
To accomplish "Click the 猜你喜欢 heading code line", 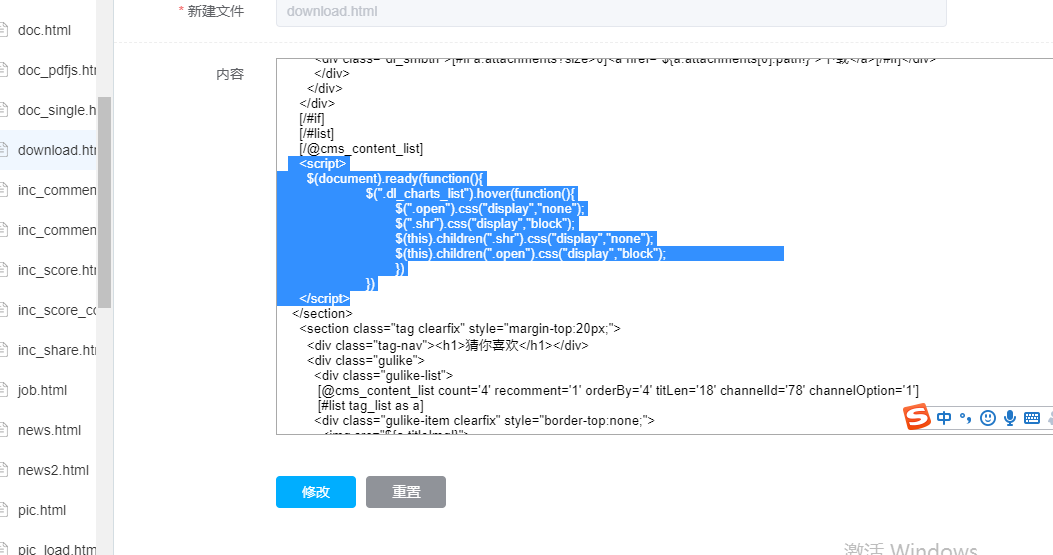I will (x=448, y=345).
